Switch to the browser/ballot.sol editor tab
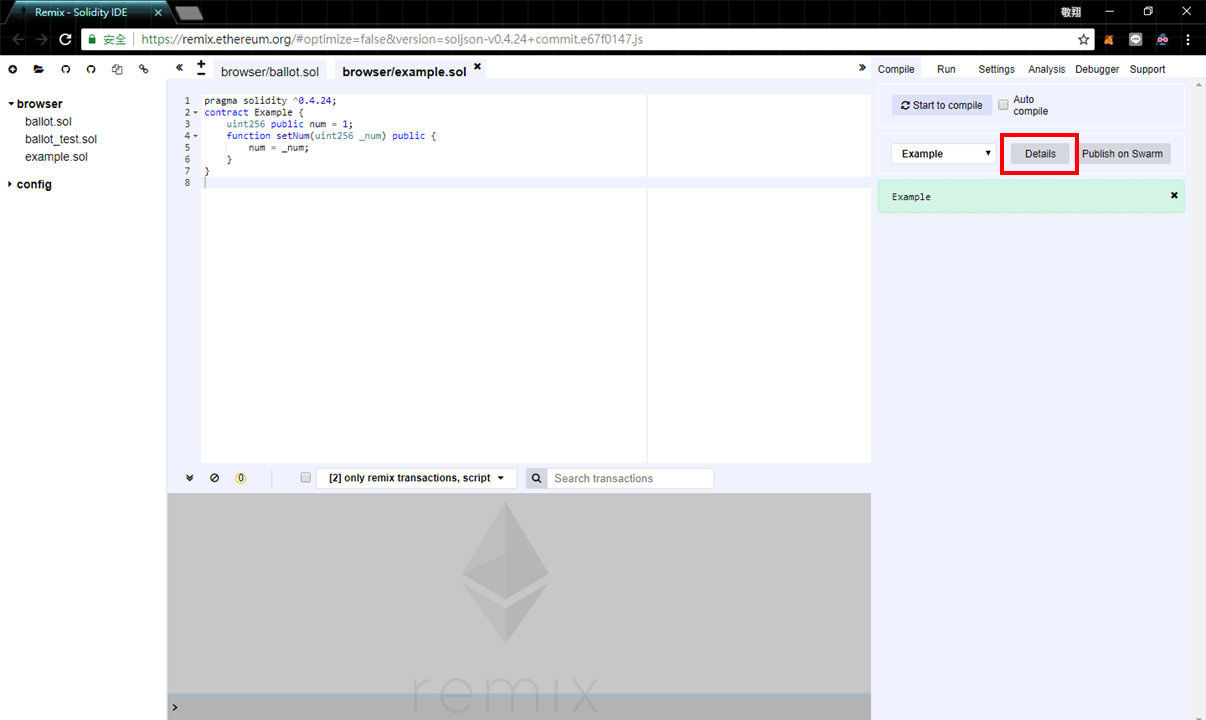The width and height of the screenshot is (1206, 720). (270, 72)
